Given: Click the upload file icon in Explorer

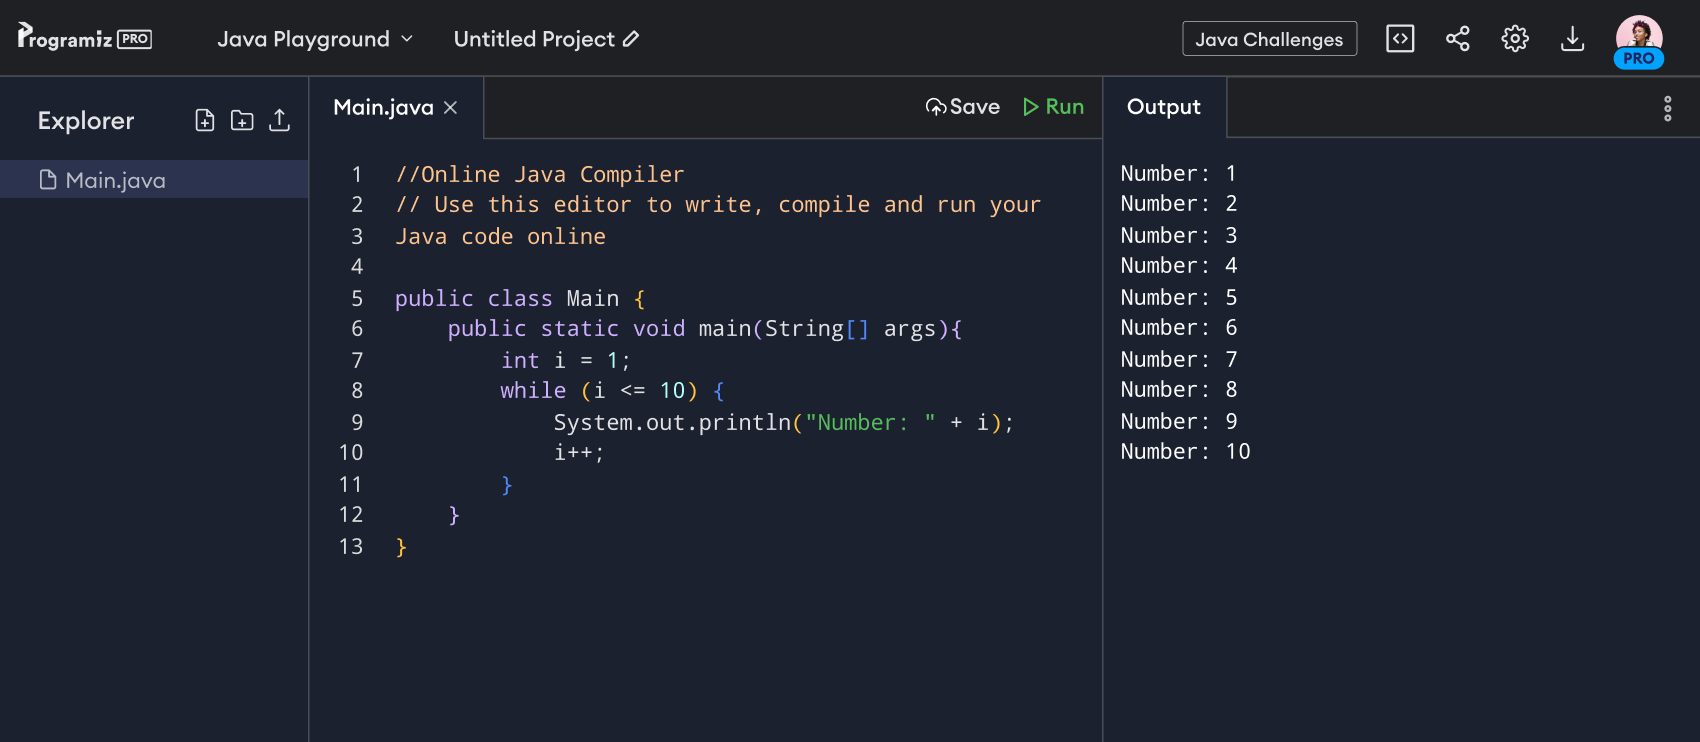Looking at the screenshot, I should pyautogui.click(x=279, y=120).
